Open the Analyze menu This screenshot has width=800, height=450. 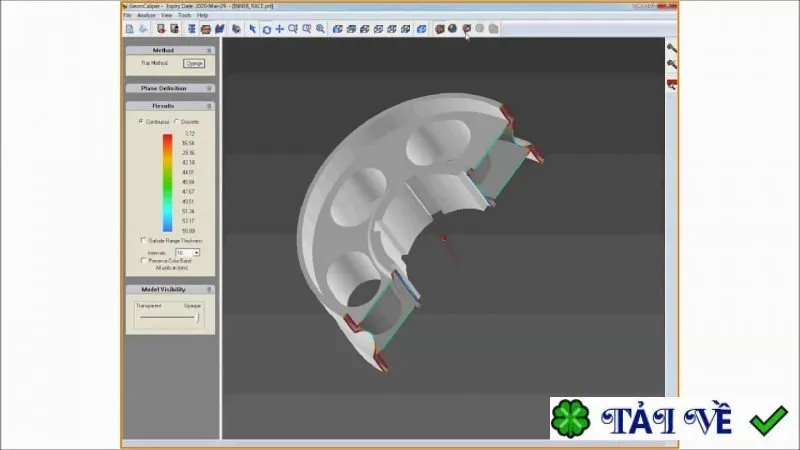(x=146, y=15)
